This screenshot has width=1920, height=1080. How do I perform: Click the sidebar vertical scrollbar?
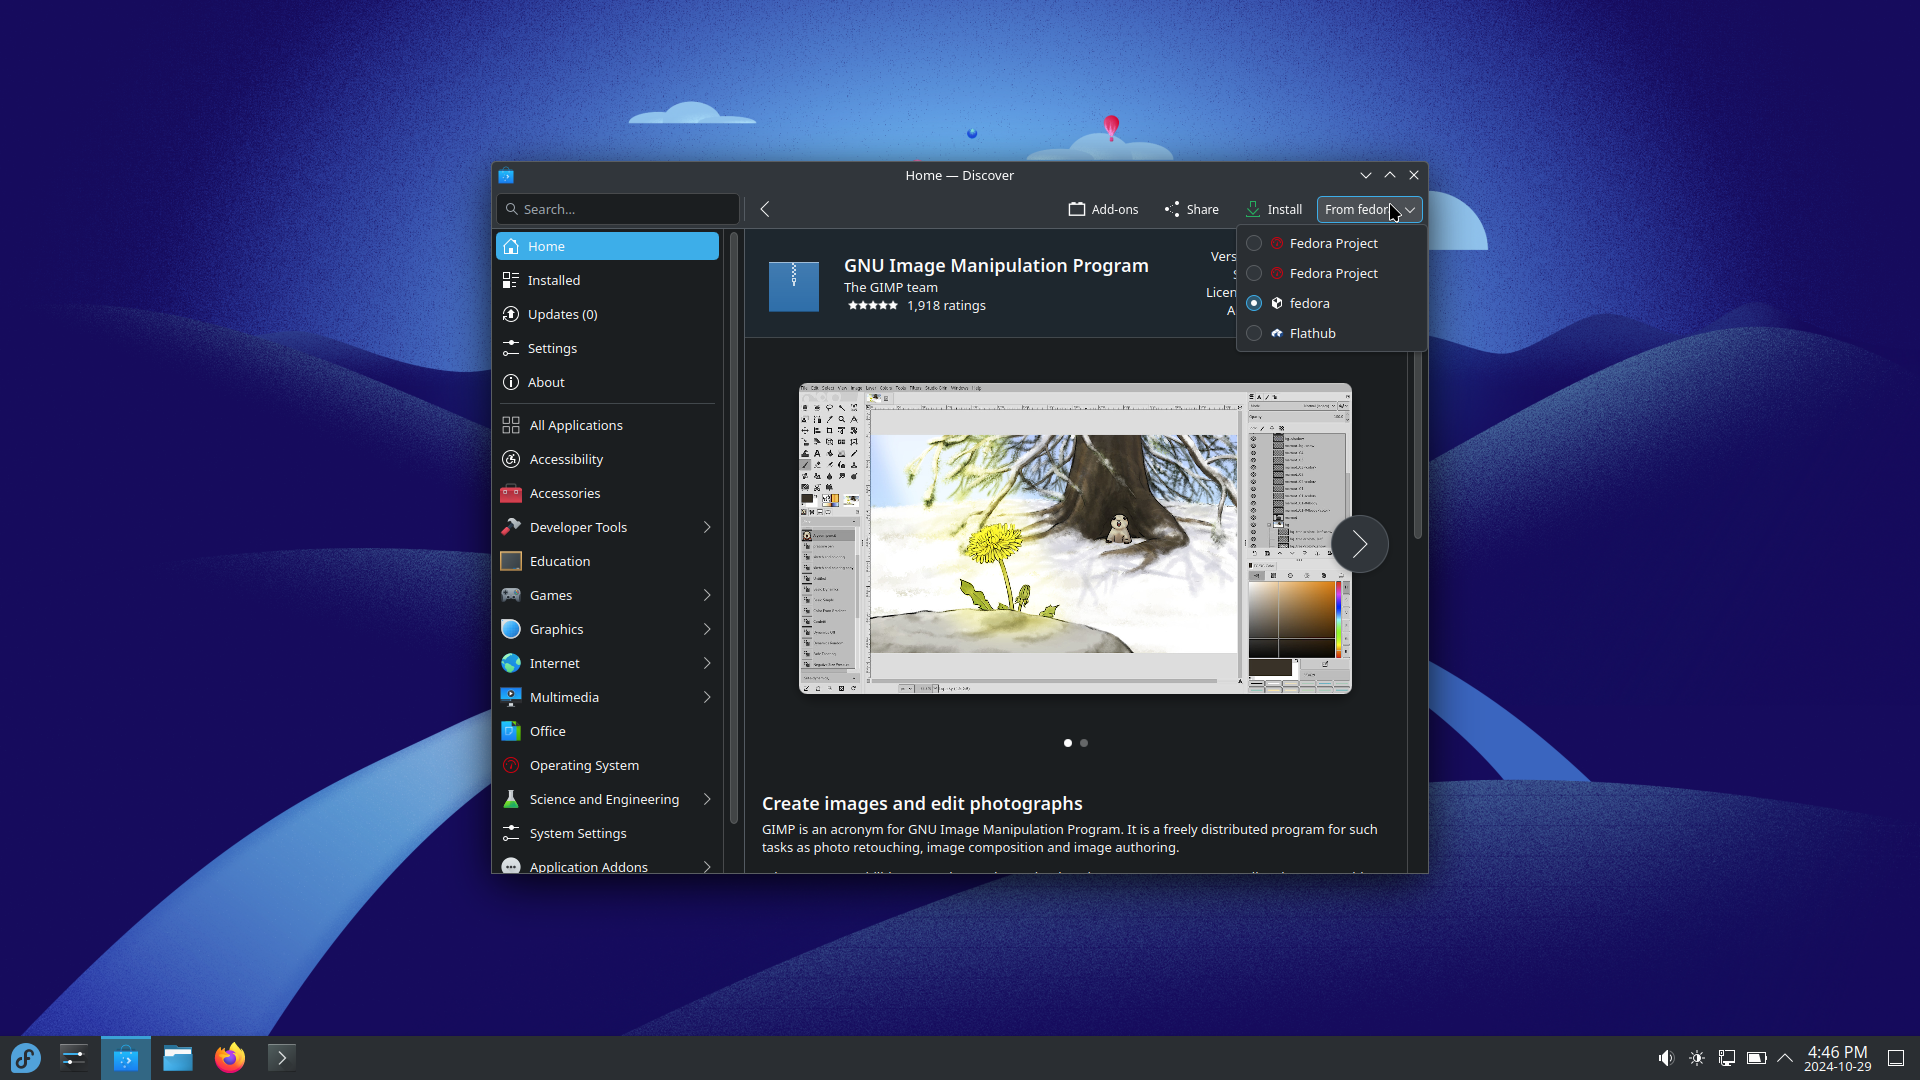[734, 528]
